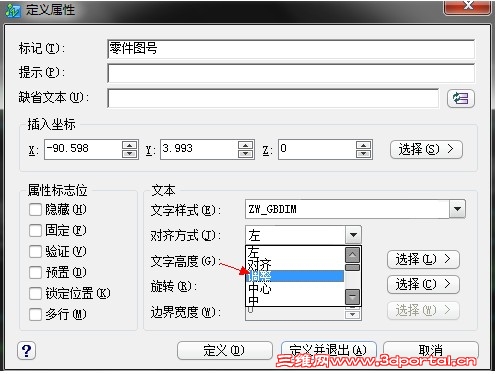Increase the Z coordinate value

pos(363,145)
